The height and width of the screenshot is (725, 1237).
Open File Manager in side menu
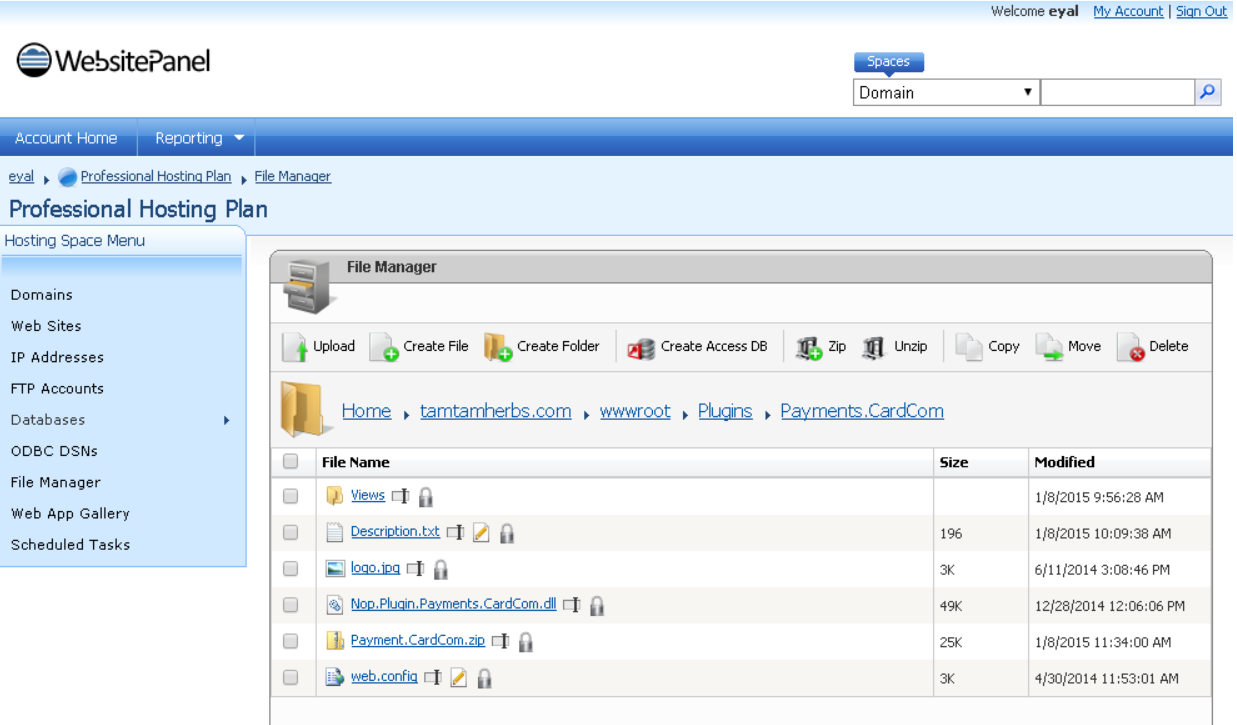[x=56, y=482]
